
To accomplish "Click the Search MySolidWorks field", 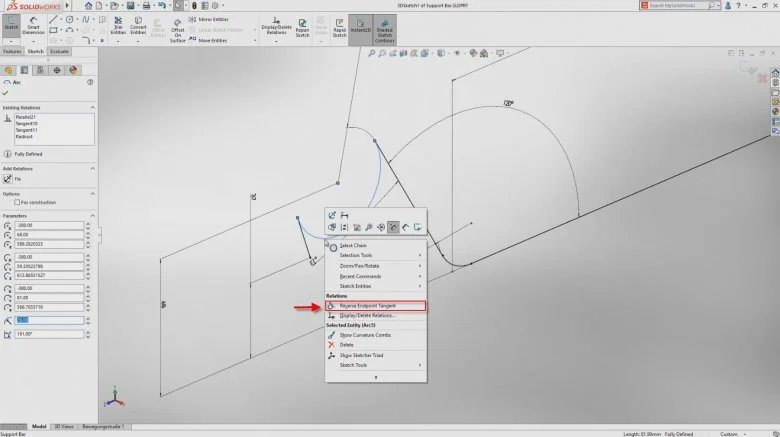I will pos(679,5).
